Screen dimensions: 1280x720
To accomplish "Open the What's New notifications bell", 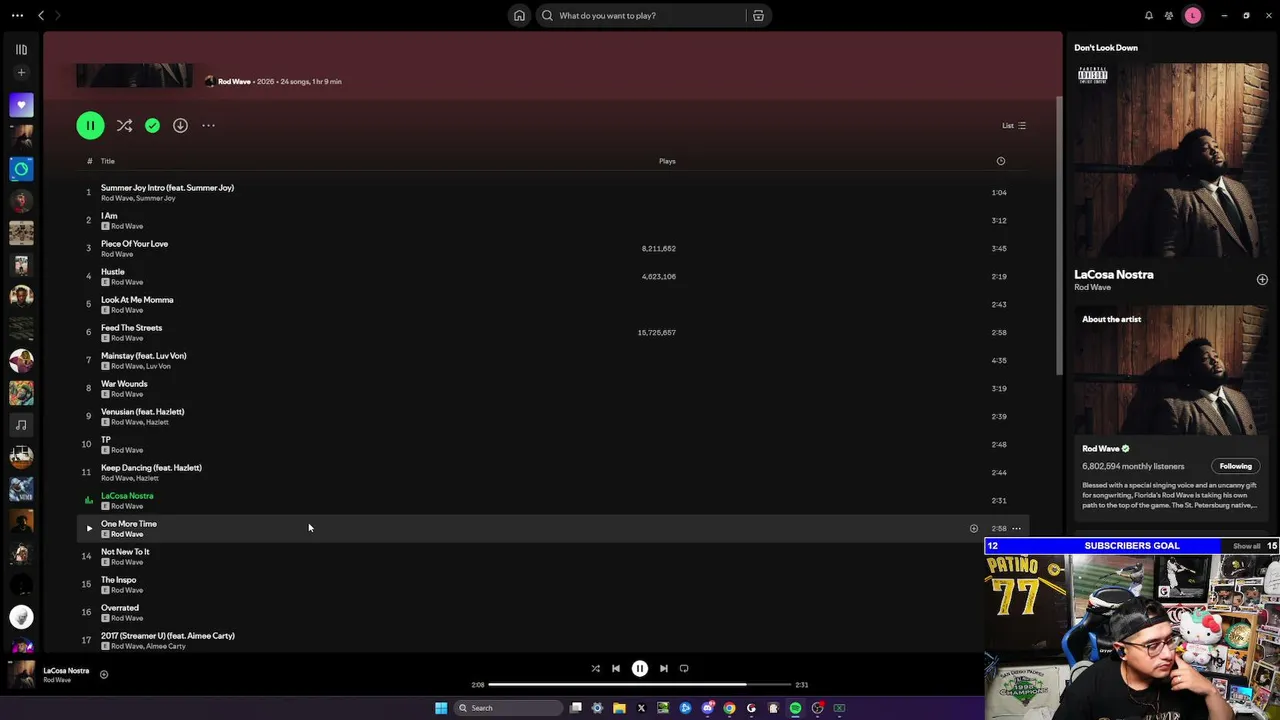I will [x=1149, y=15].
